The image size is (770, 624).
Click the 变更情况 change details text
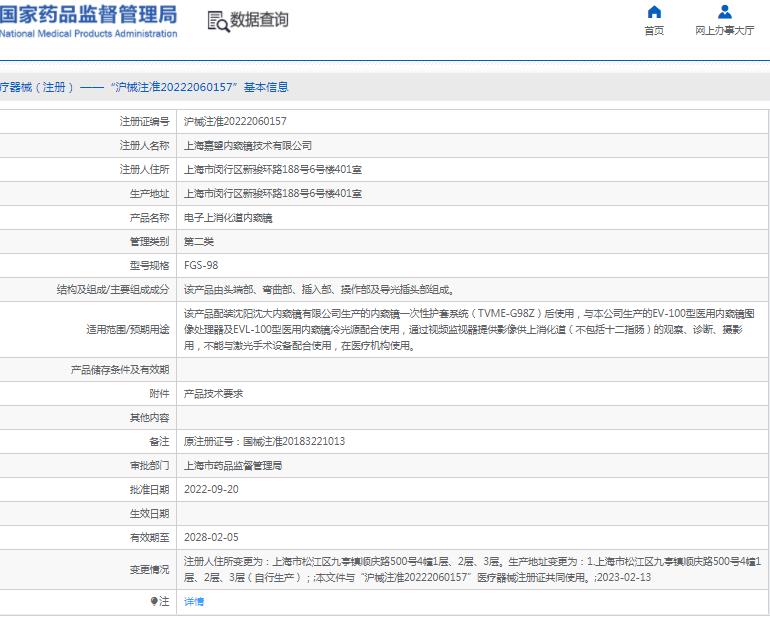472,570
